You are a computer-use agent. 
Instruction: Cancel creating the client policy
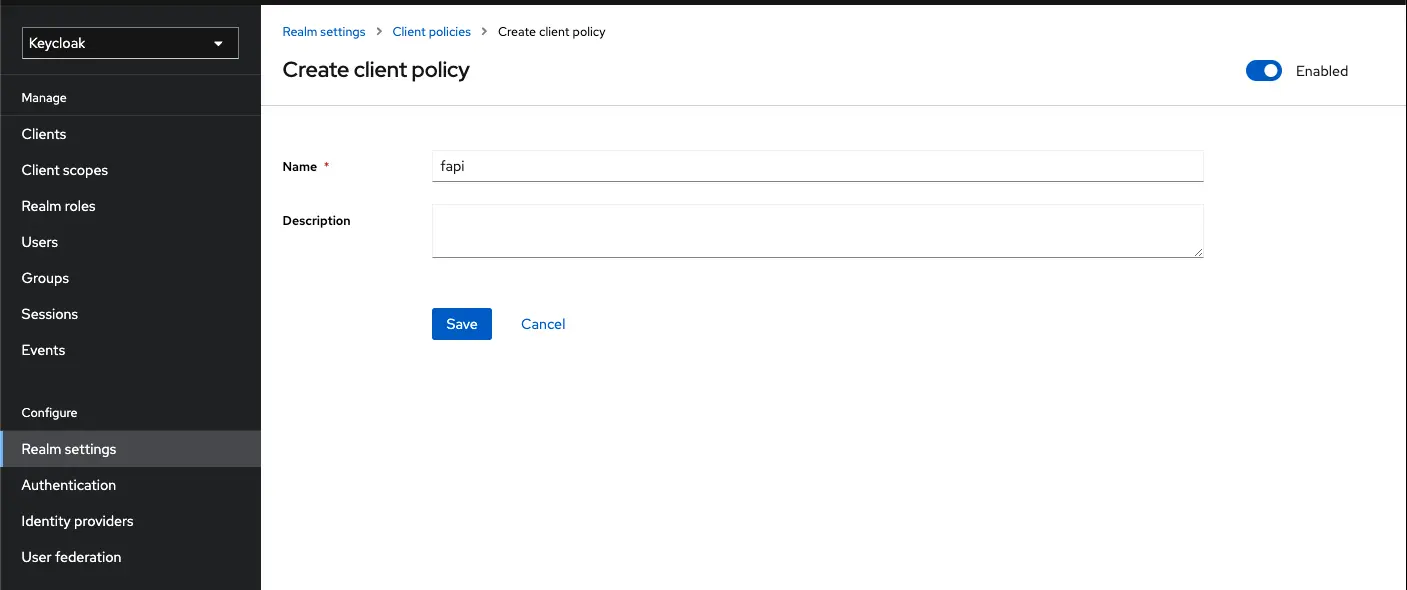coord(542,323)
